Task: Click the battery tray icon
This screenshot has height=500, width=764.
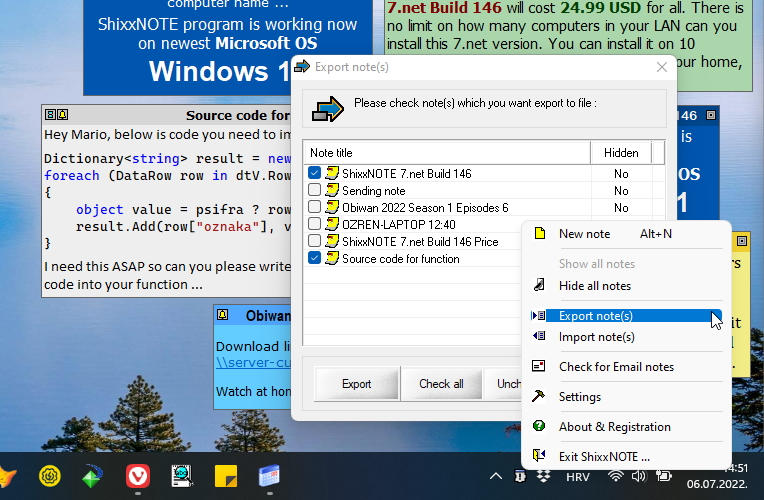Action: (664, 476)
